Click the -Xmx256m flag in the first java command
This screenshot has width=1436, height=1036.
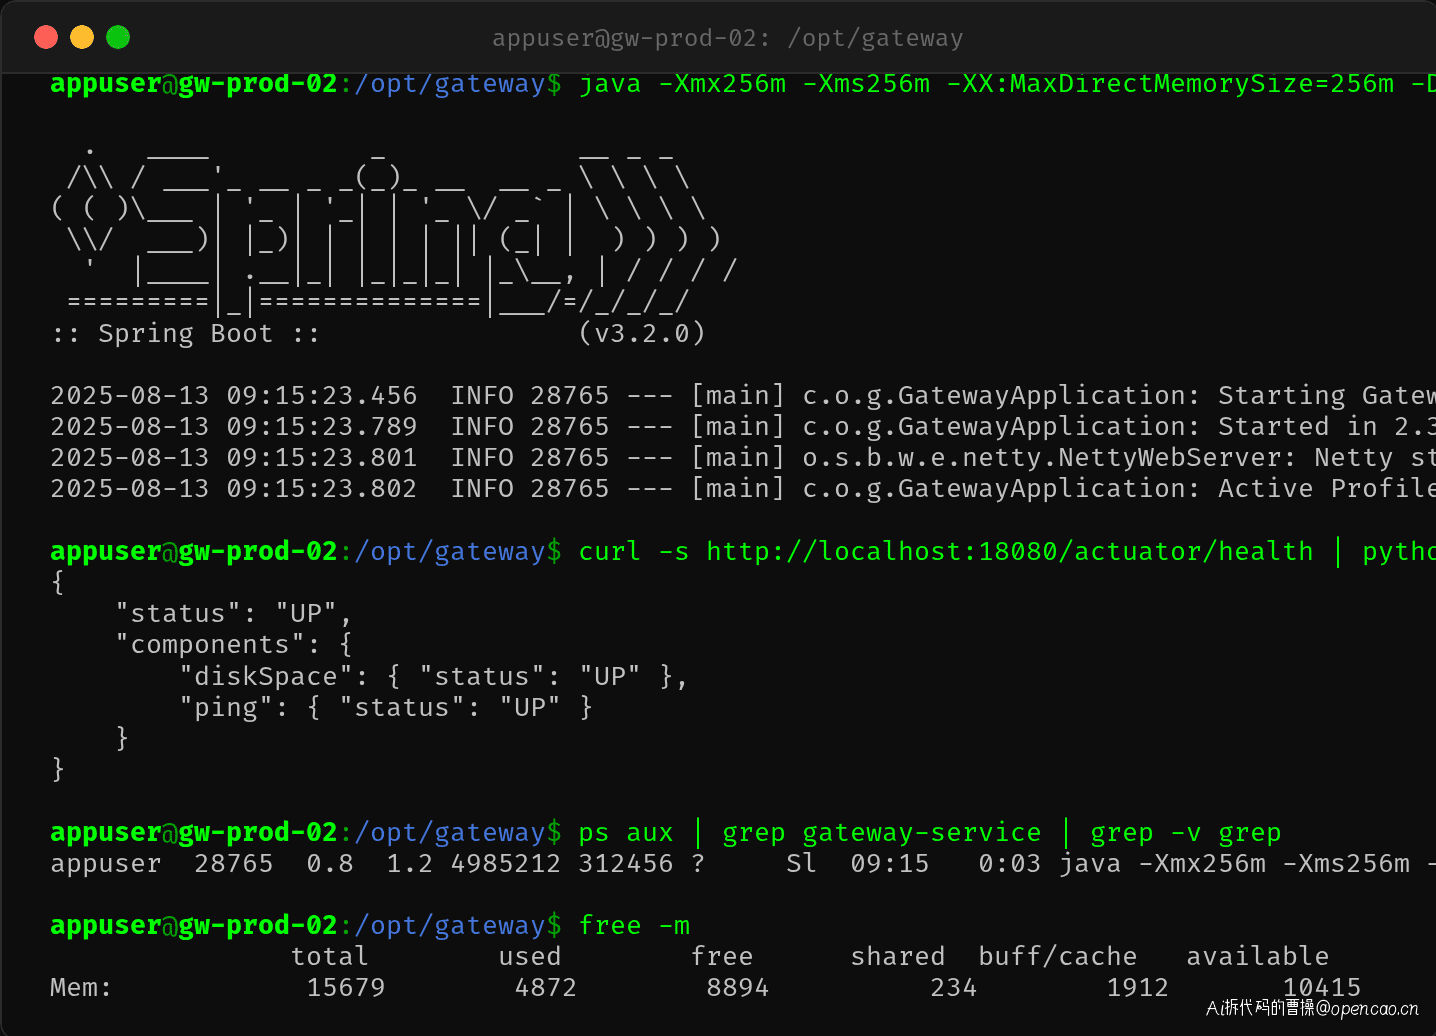click(723, 83)
